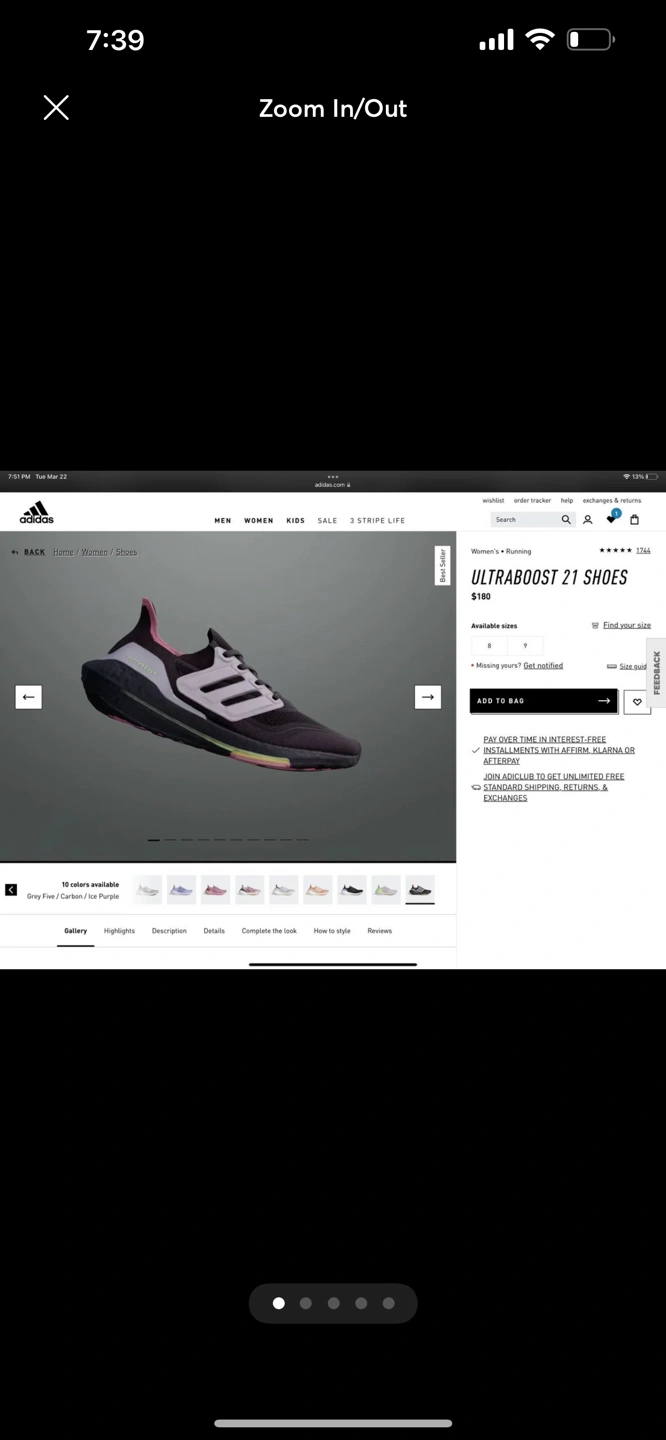Close the Zoom In/Out image viewer

pos(56,108)
